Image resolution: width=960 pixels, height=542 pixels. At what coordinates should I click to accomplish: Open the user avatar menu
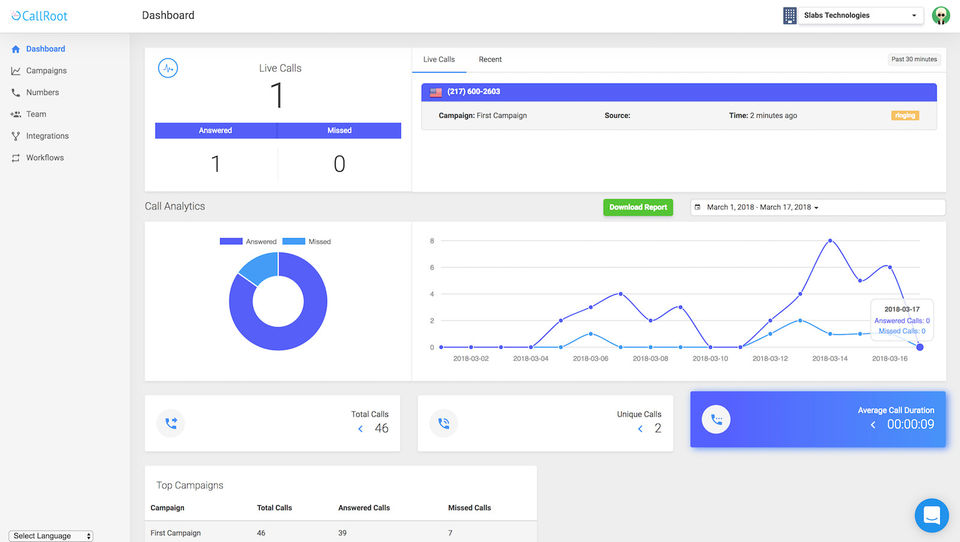pyautogui.click(x=940, y=15)
